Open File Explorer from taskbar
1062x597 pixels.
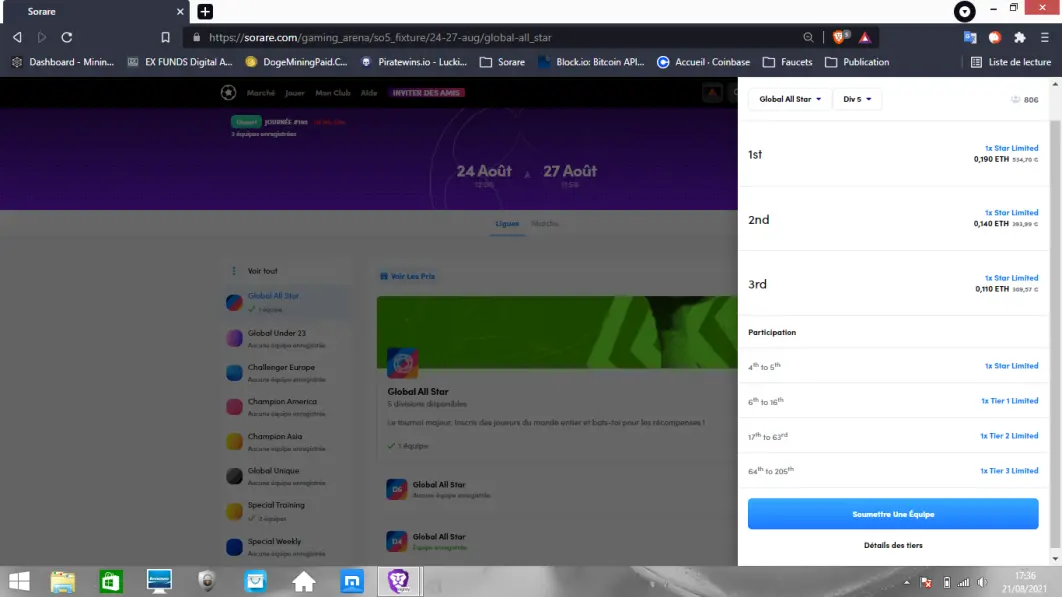tap(62, 581)
